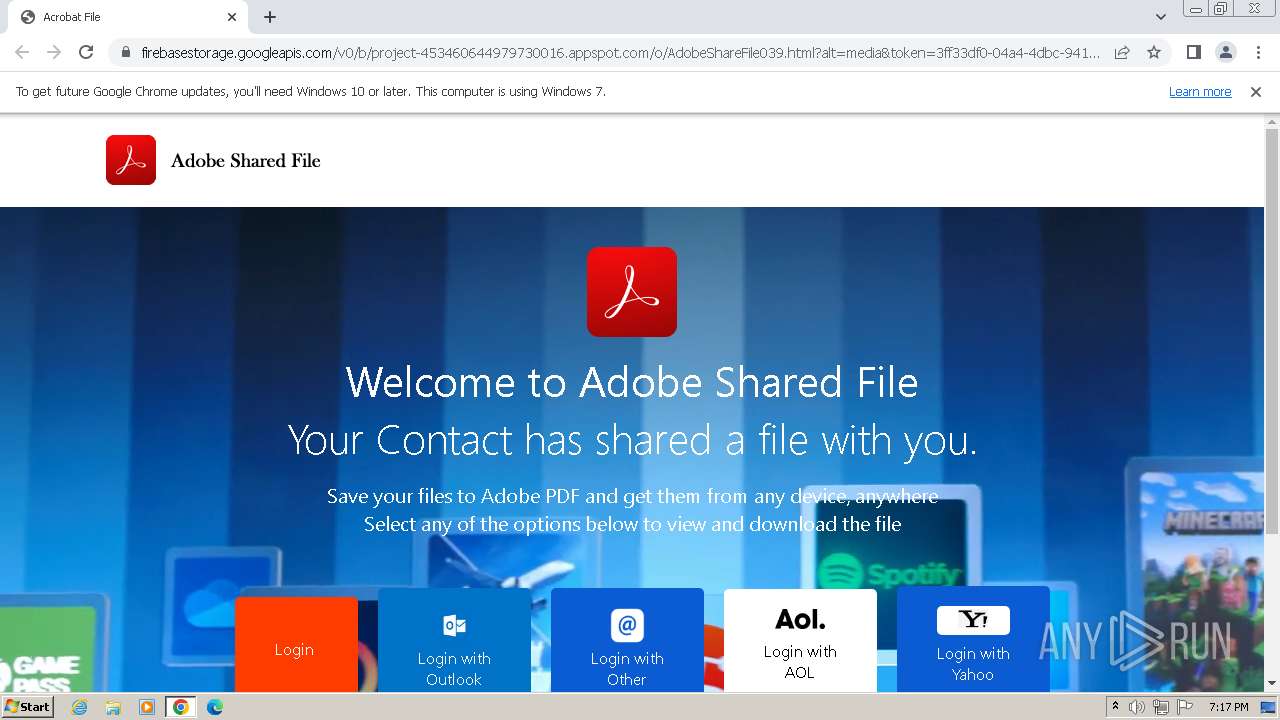Close the Acrobat File tab
This screenshot has height=720, width=1280.
pyautogui.click(x=232, y=17)
